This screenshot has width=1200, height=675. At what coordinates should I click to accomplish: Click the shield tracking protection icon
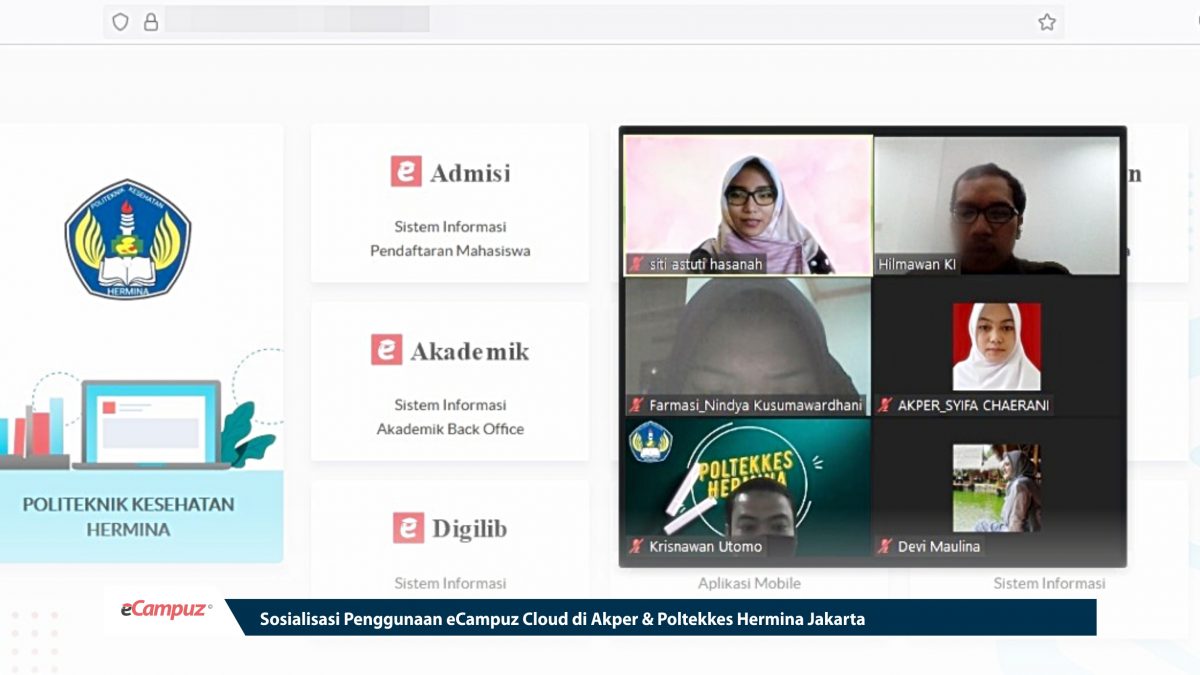(x=120, y=22)
